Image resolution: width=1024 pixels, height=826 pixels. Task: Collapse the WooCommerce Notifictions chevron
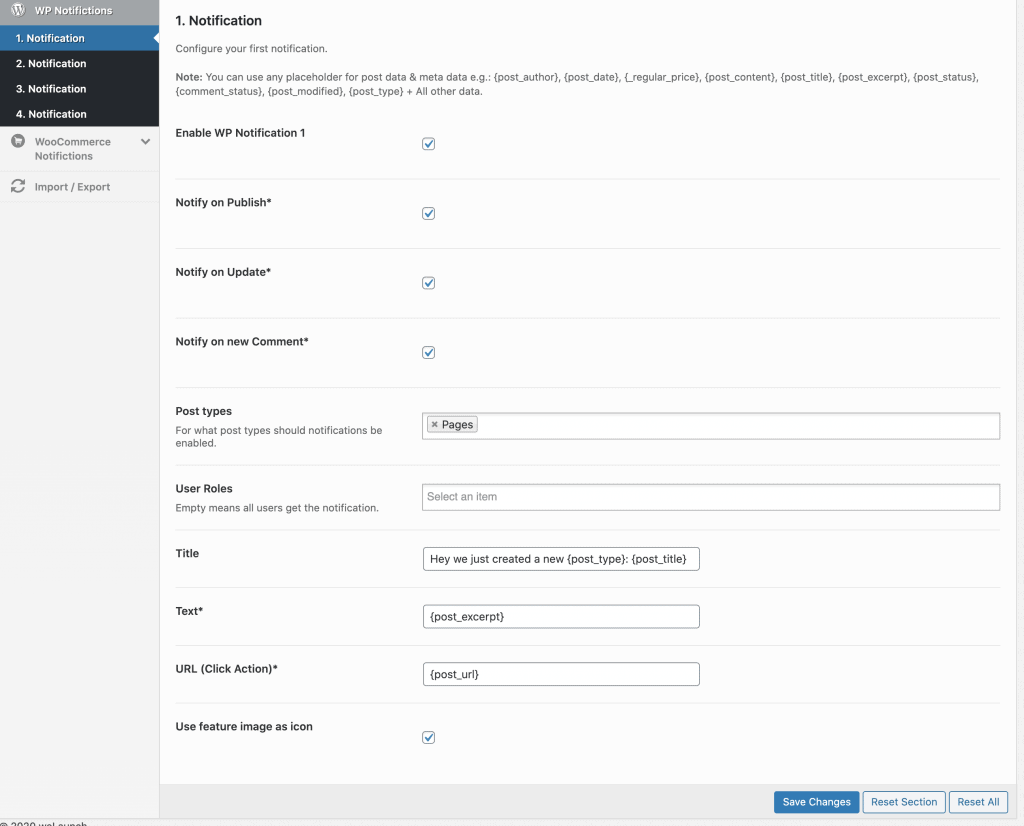coord(144,142)
